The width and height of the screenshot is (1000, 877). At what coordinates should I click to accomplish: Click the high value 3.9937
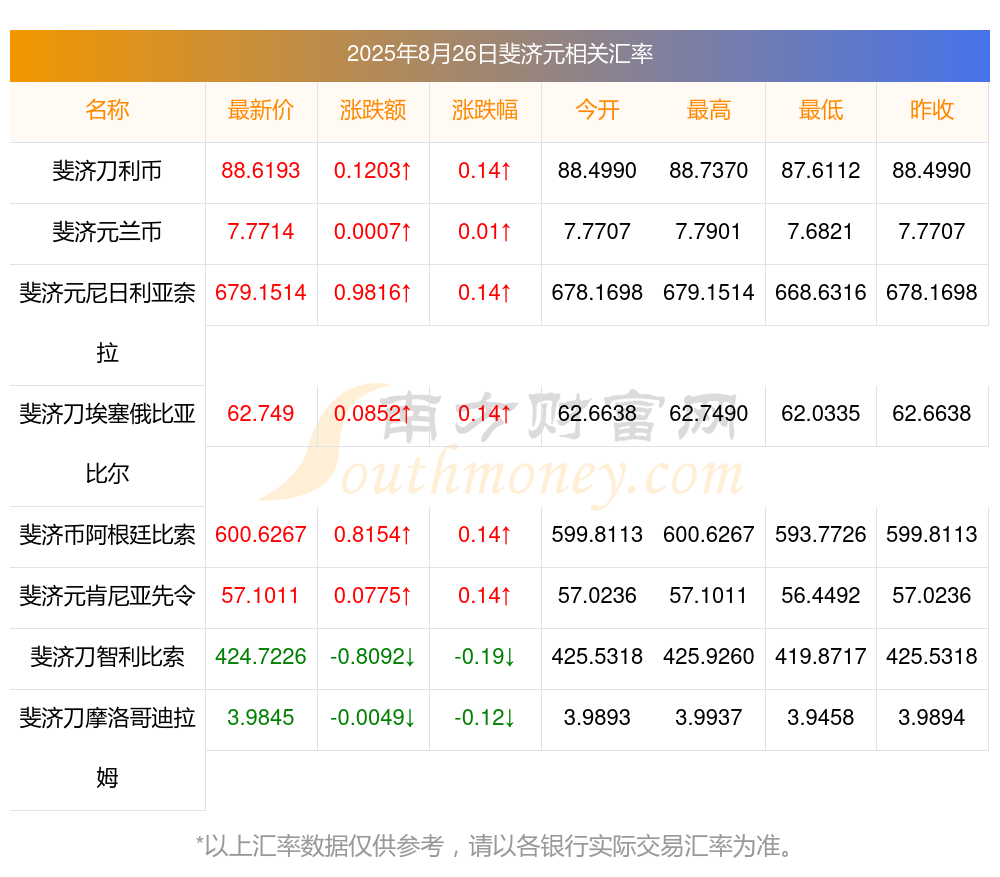[x=709, y=718]
